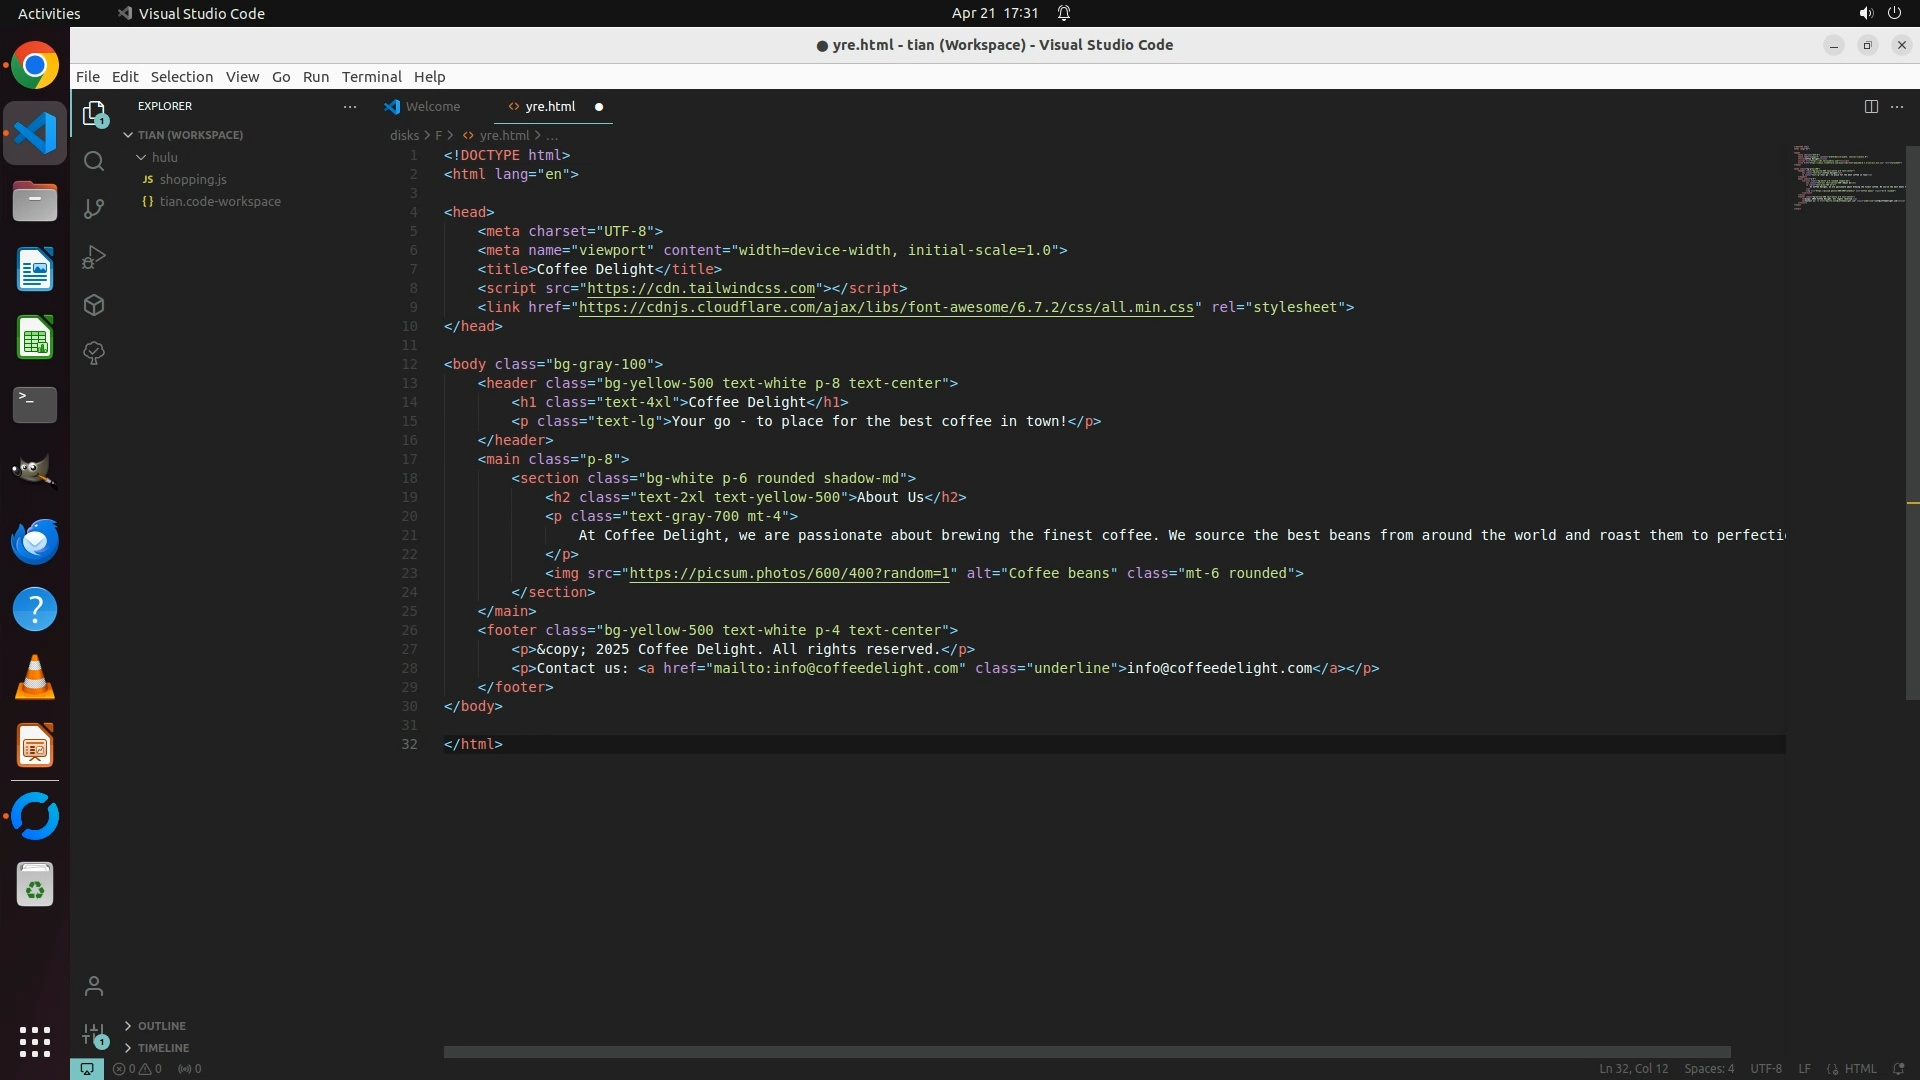This screenshot has width=1920, height=1080.
Task: Switch to the Welcome tab
Action: pos(432,106)
